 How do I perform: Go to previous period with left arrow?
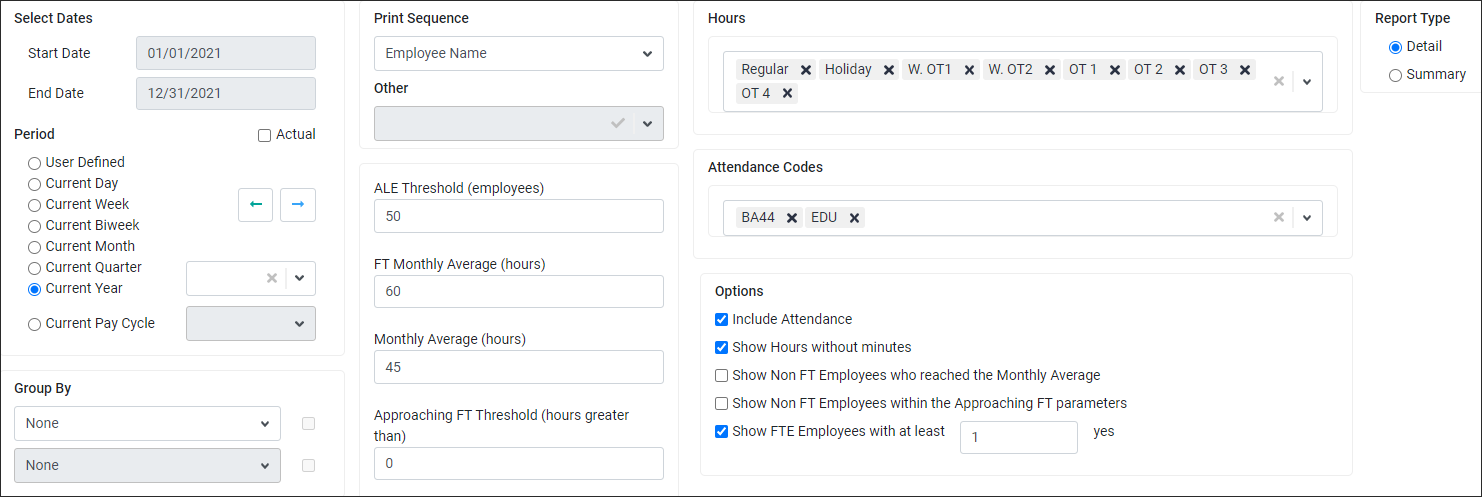(256, 204)
